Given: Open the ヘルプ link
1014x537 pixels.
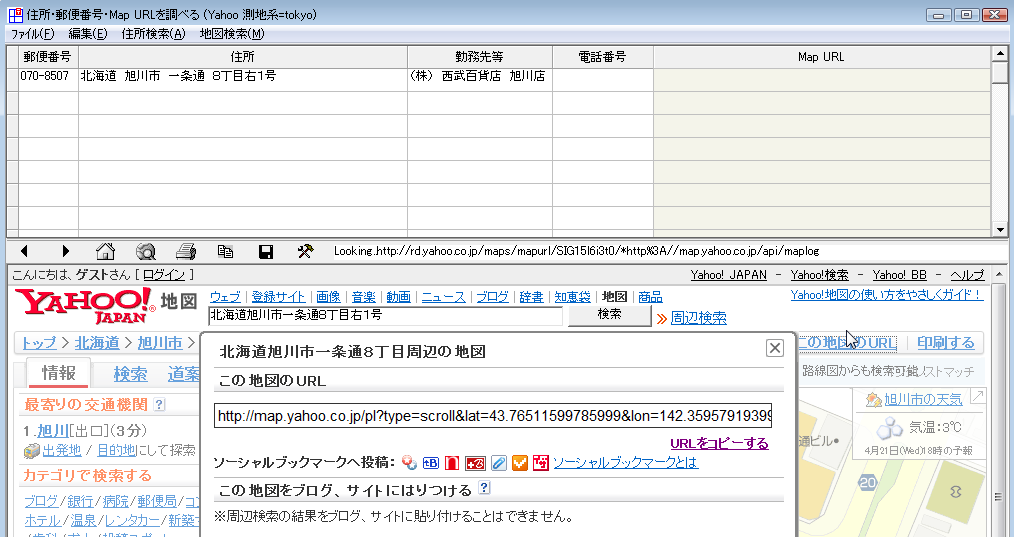Looking at the screenshot, I should tap(967, 275).
